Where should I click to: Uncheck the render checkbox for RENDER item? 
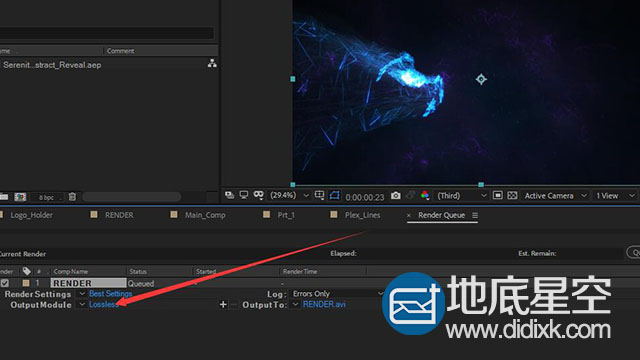pyautogui.click(x=4, y=283)
